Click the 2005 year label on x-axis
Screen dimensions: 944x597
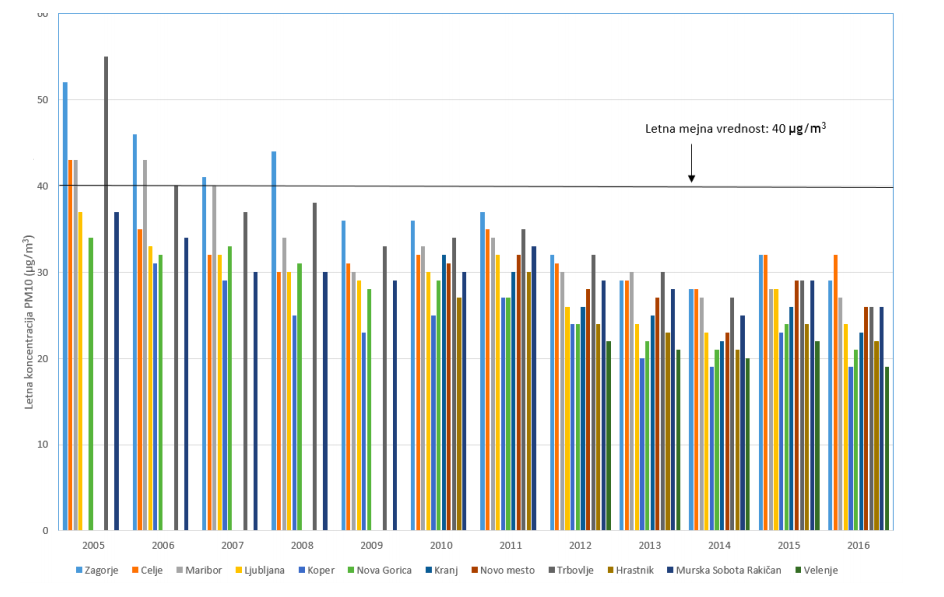point(93,545)
